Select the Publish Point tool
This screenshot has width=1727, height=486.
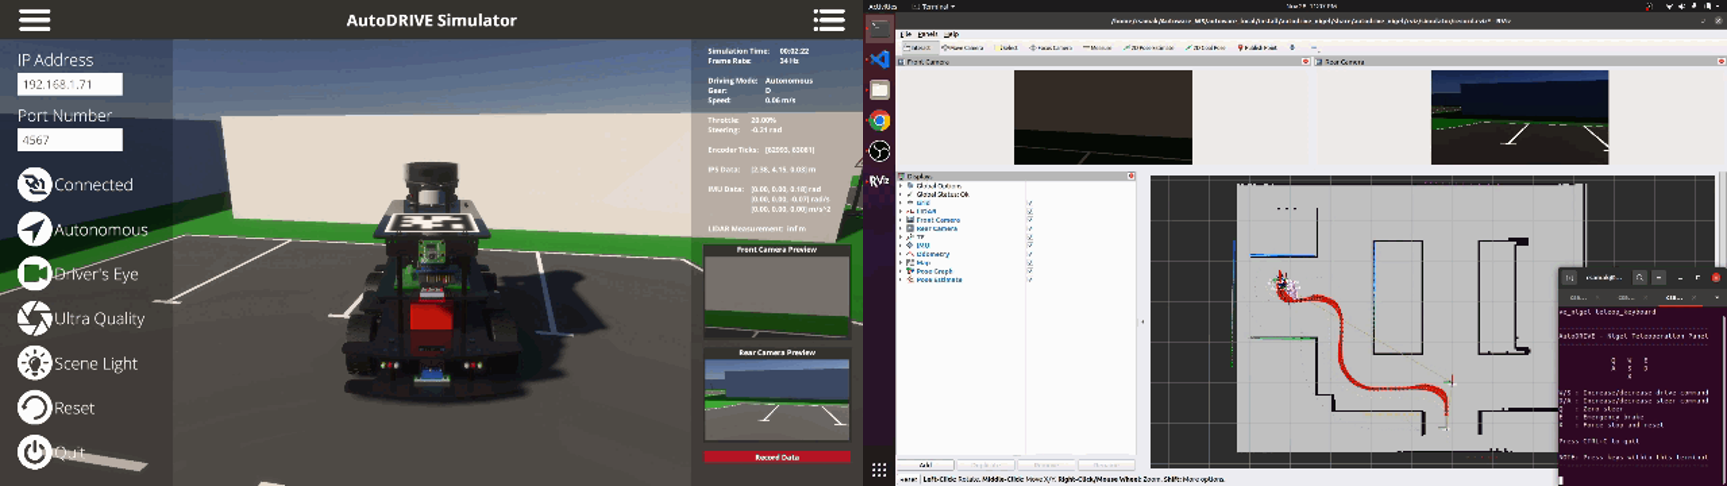click(1258, 47)
